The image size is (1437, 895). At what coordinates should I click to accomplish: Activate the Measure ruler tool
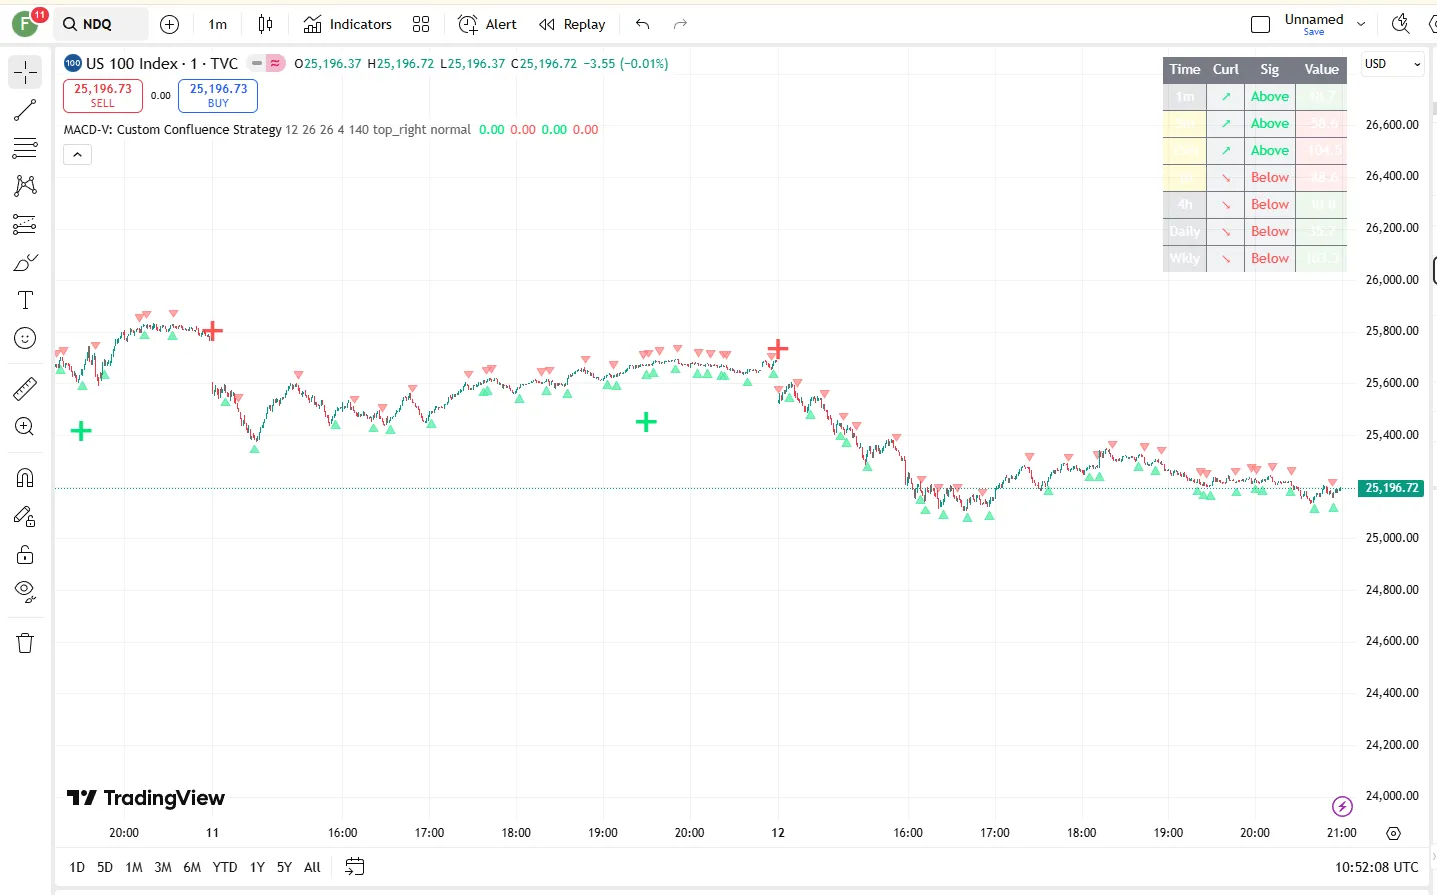point(25,388)
